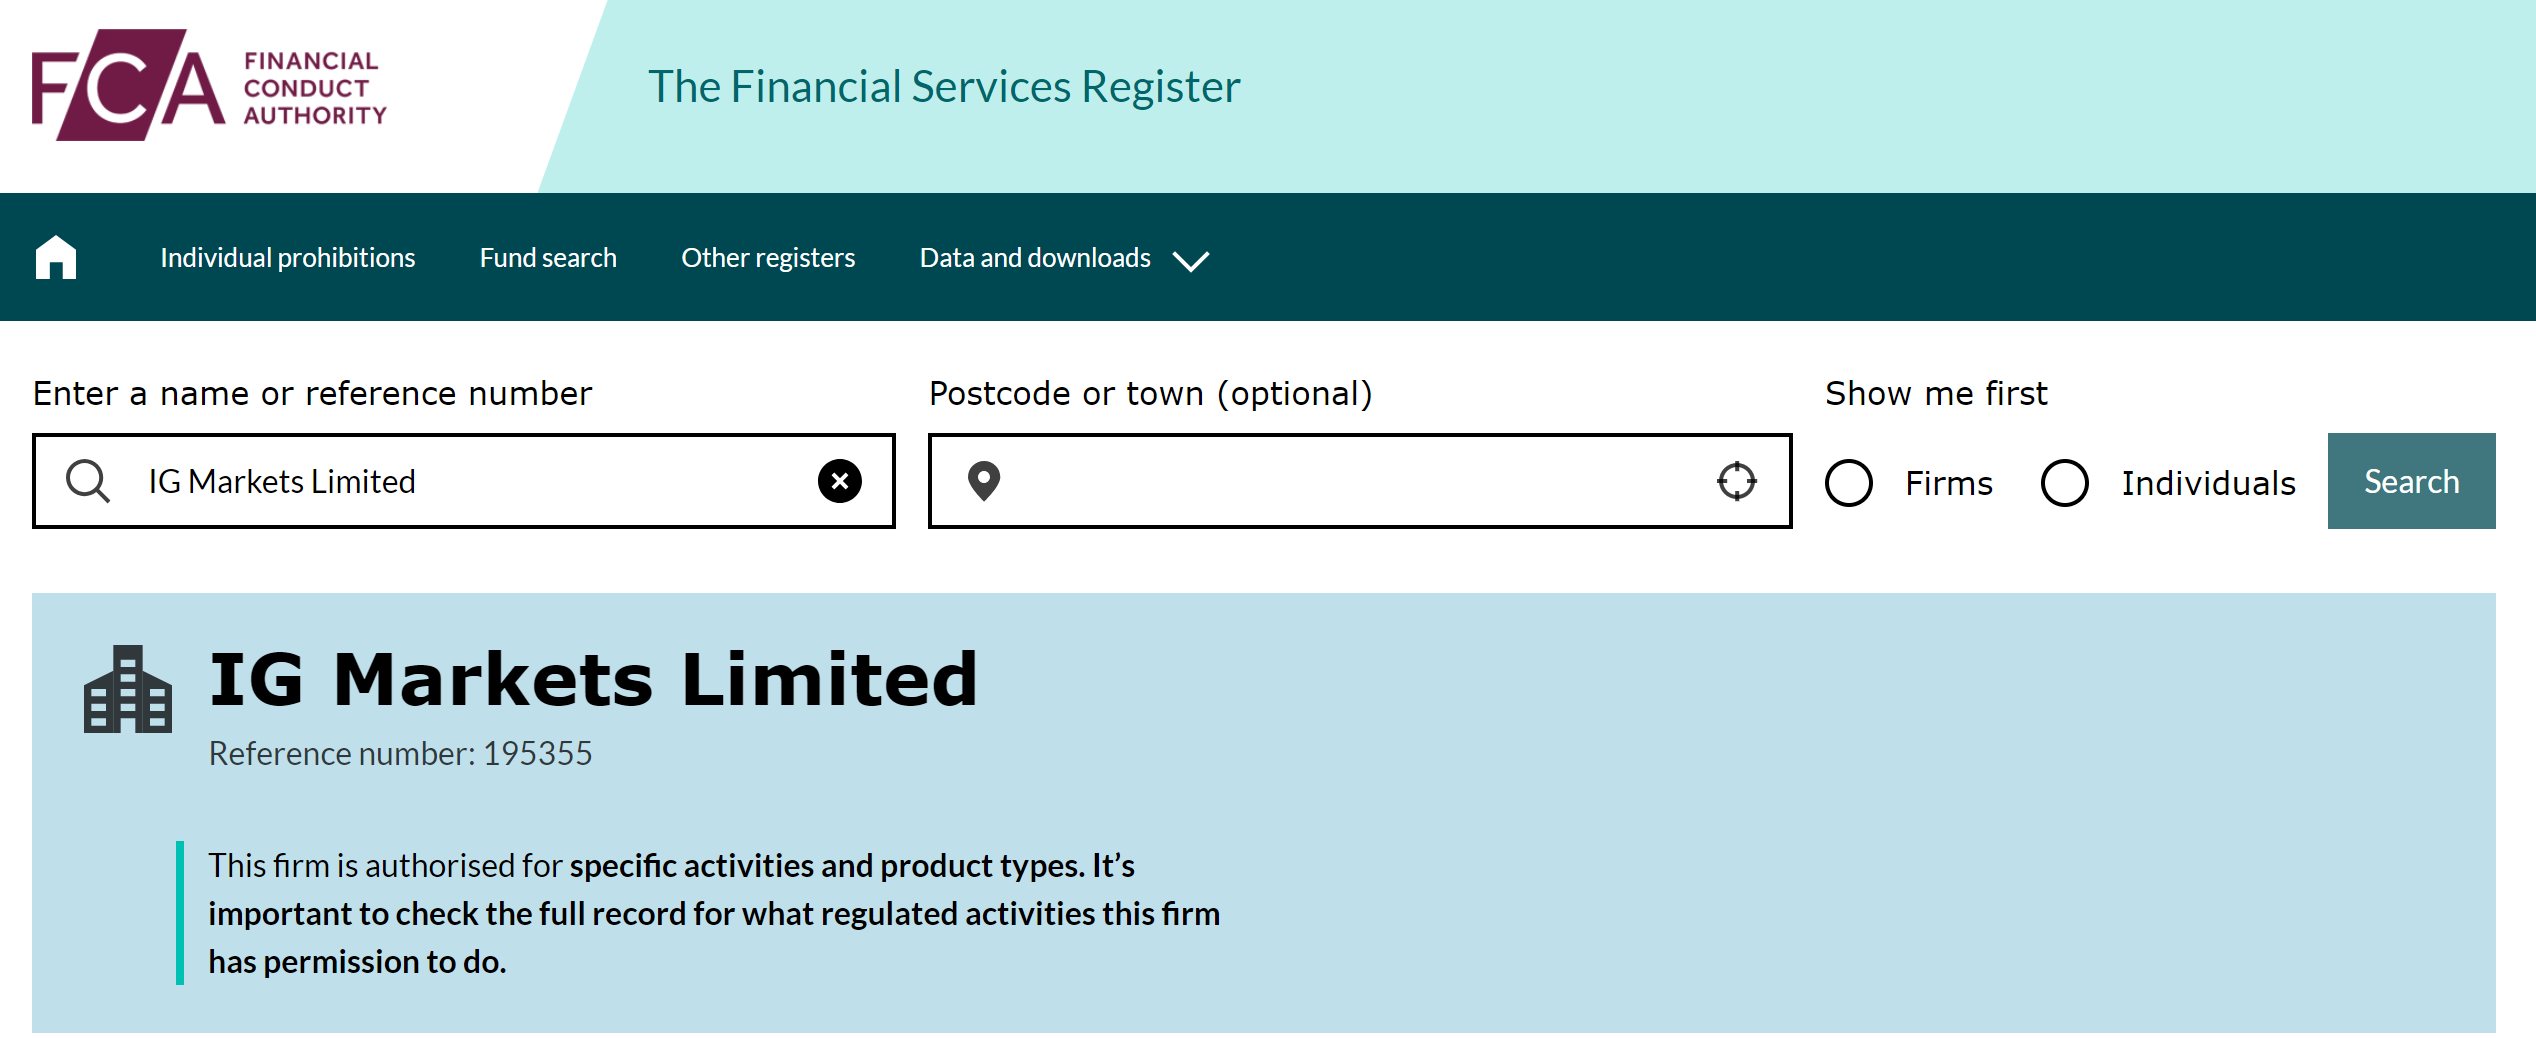Click the Search button
This screenshot has width=2536, height=1045.
point(2411,481)
